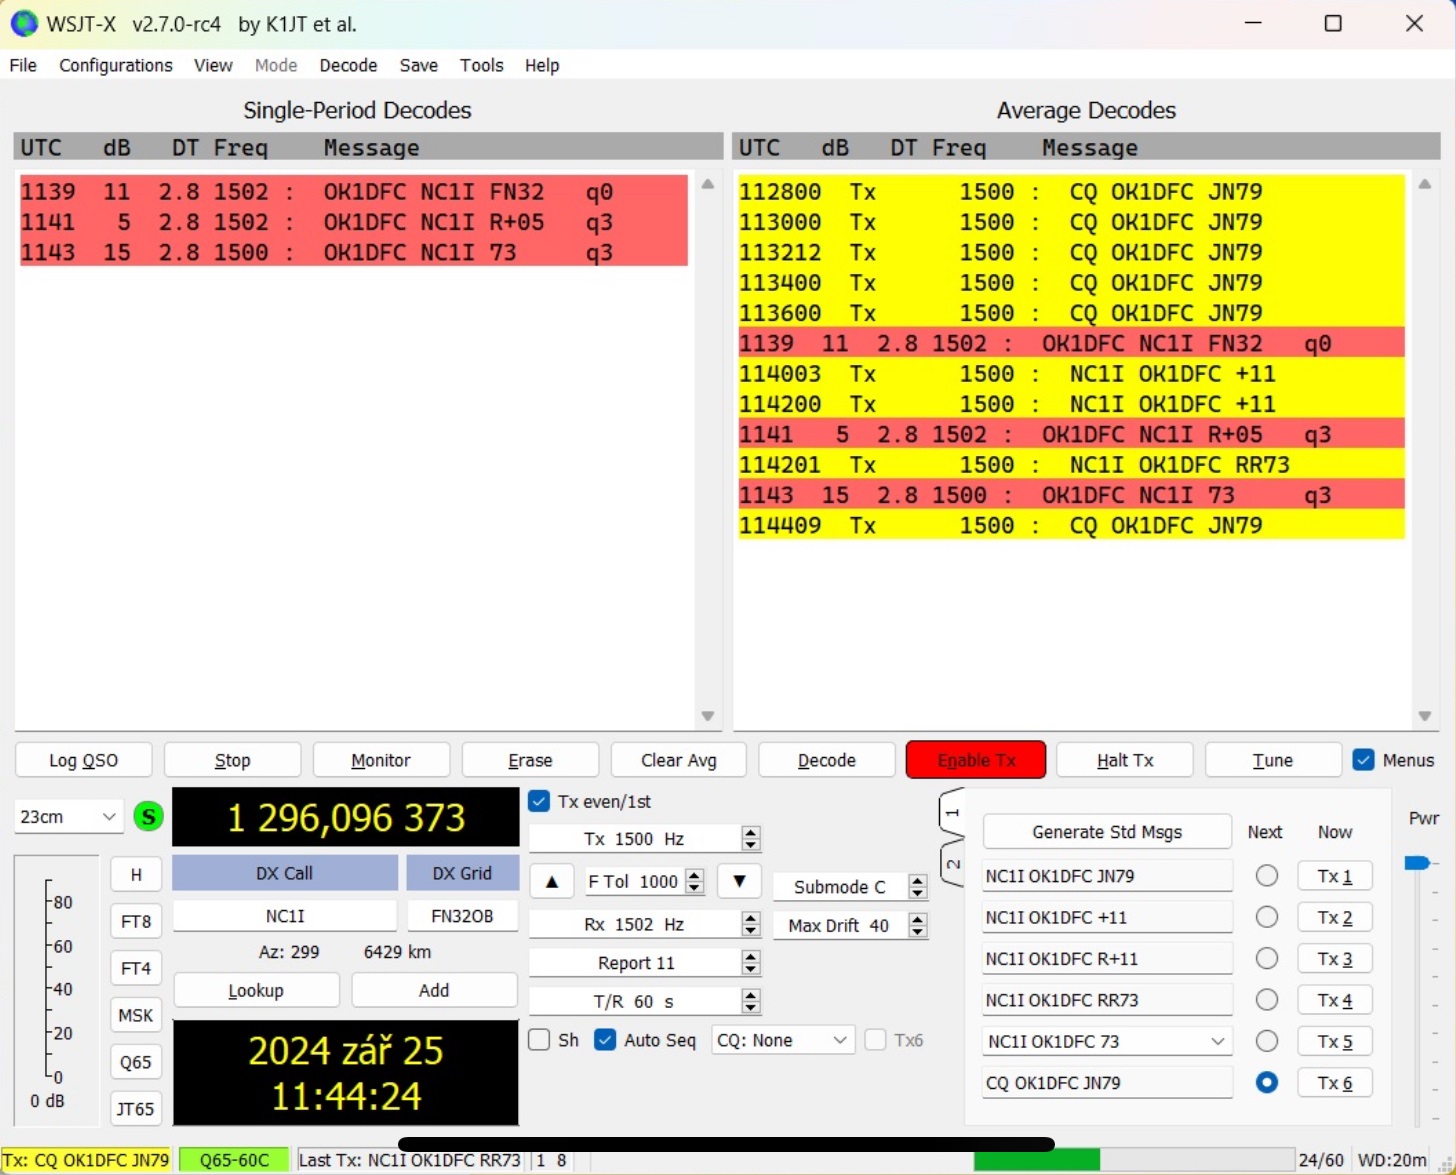Open the Save menu

point(419,65)
